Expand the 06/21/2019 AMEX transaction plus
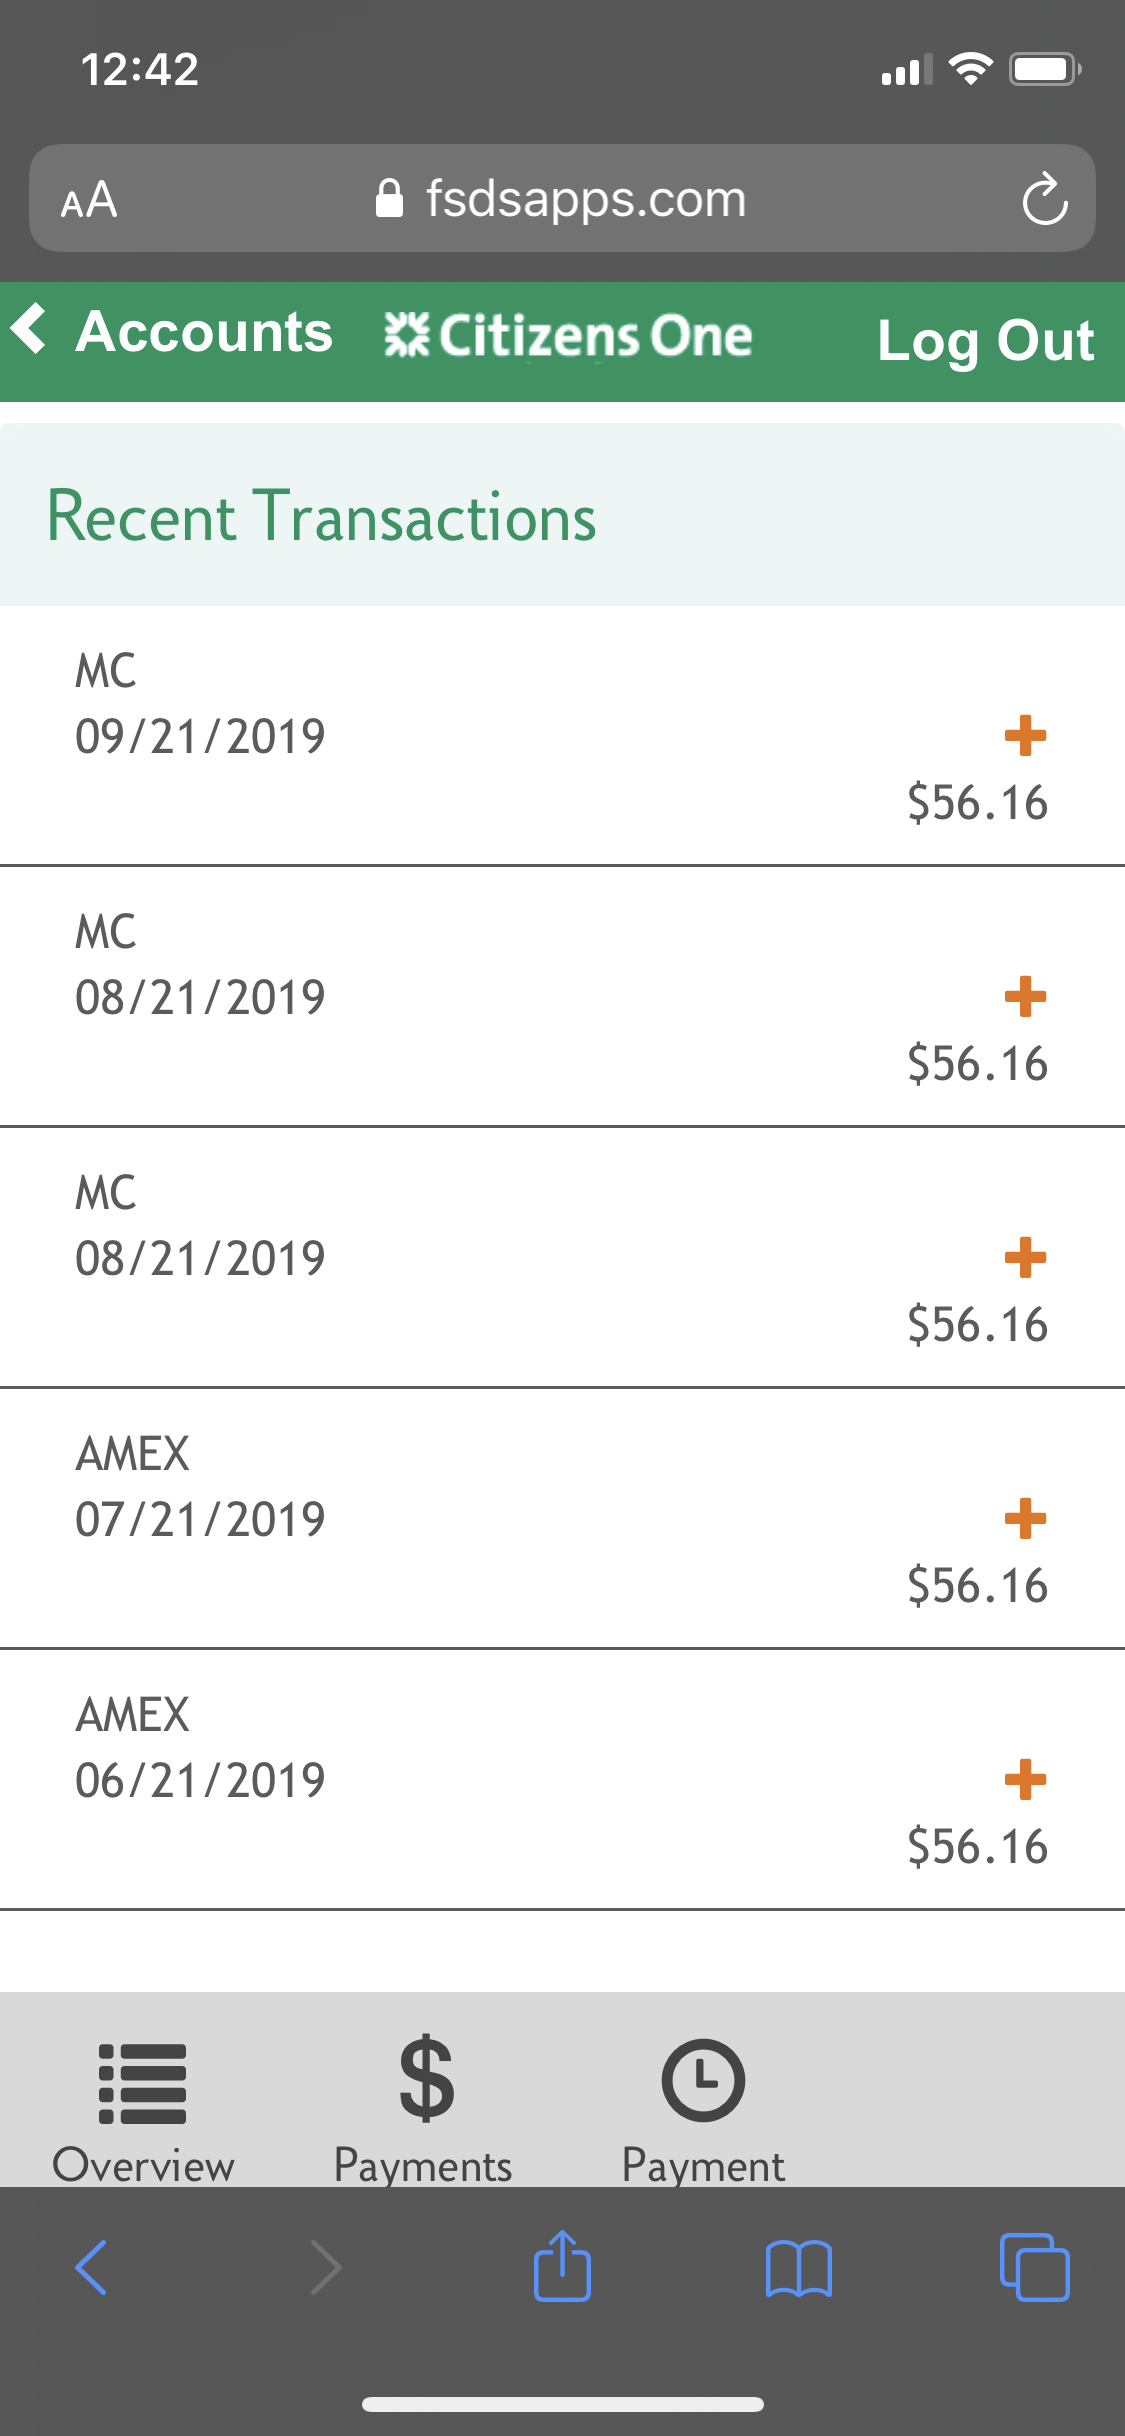This screenshot has height=2436, width=1125. click(1025, 1780)
